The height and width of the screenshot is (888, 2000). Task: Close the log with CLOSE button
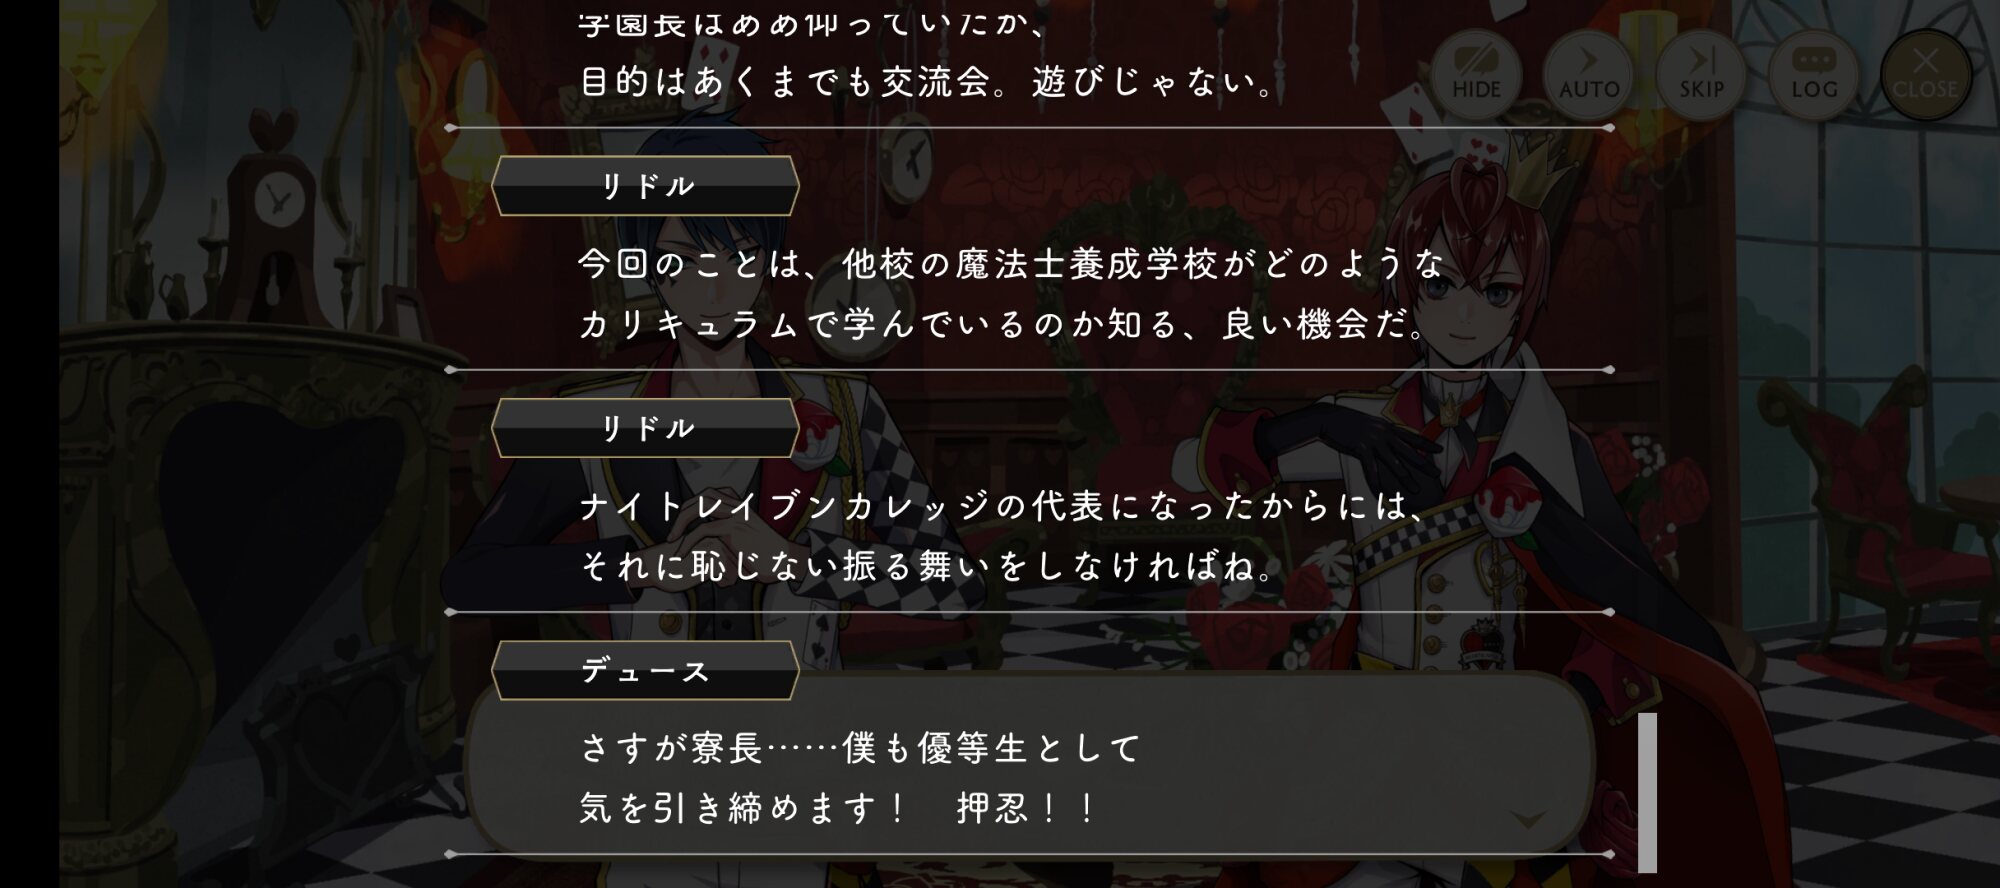click(1926, 73)
